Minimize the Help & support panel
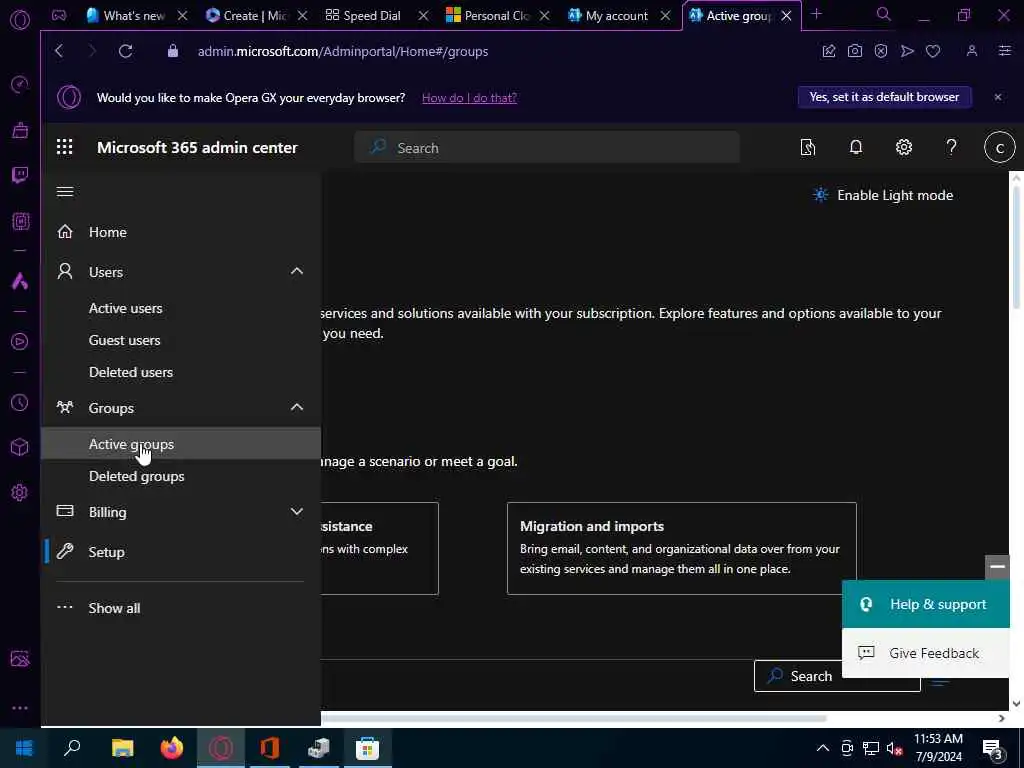The height and width of the screenshot is (768, 1024). 997,567
